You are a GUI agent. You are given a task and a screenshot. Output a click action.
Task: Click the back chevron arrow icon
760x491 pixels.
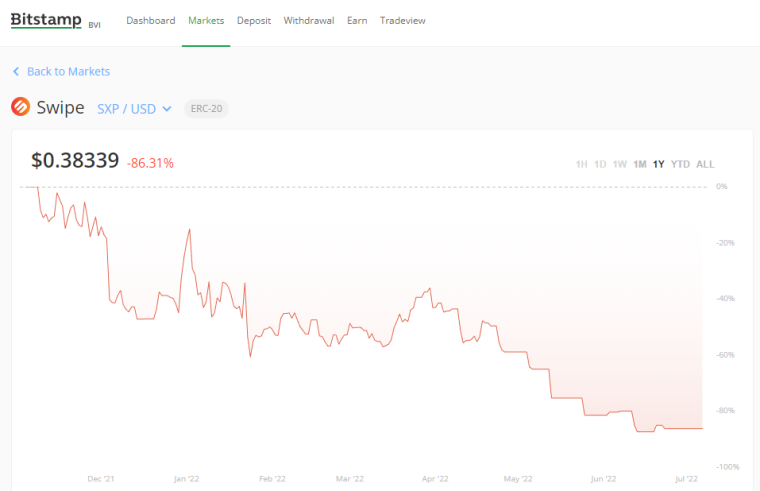point(16,72)
